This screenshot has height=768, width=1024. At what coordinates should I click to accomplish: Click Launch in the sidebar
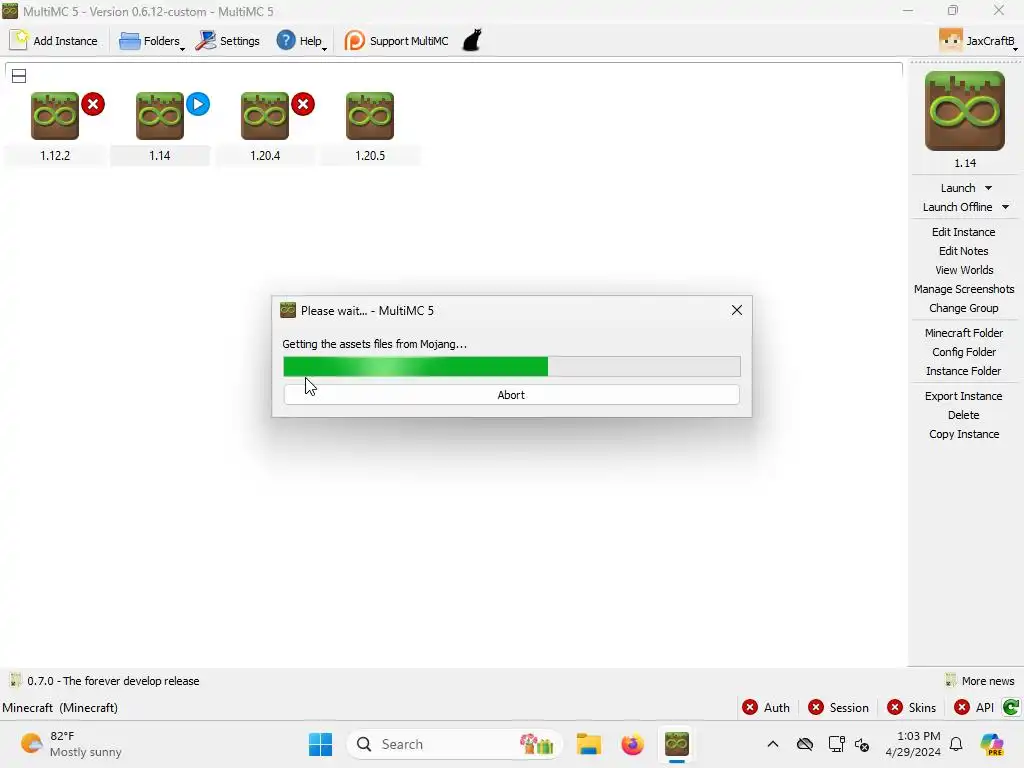coord(957,188)
